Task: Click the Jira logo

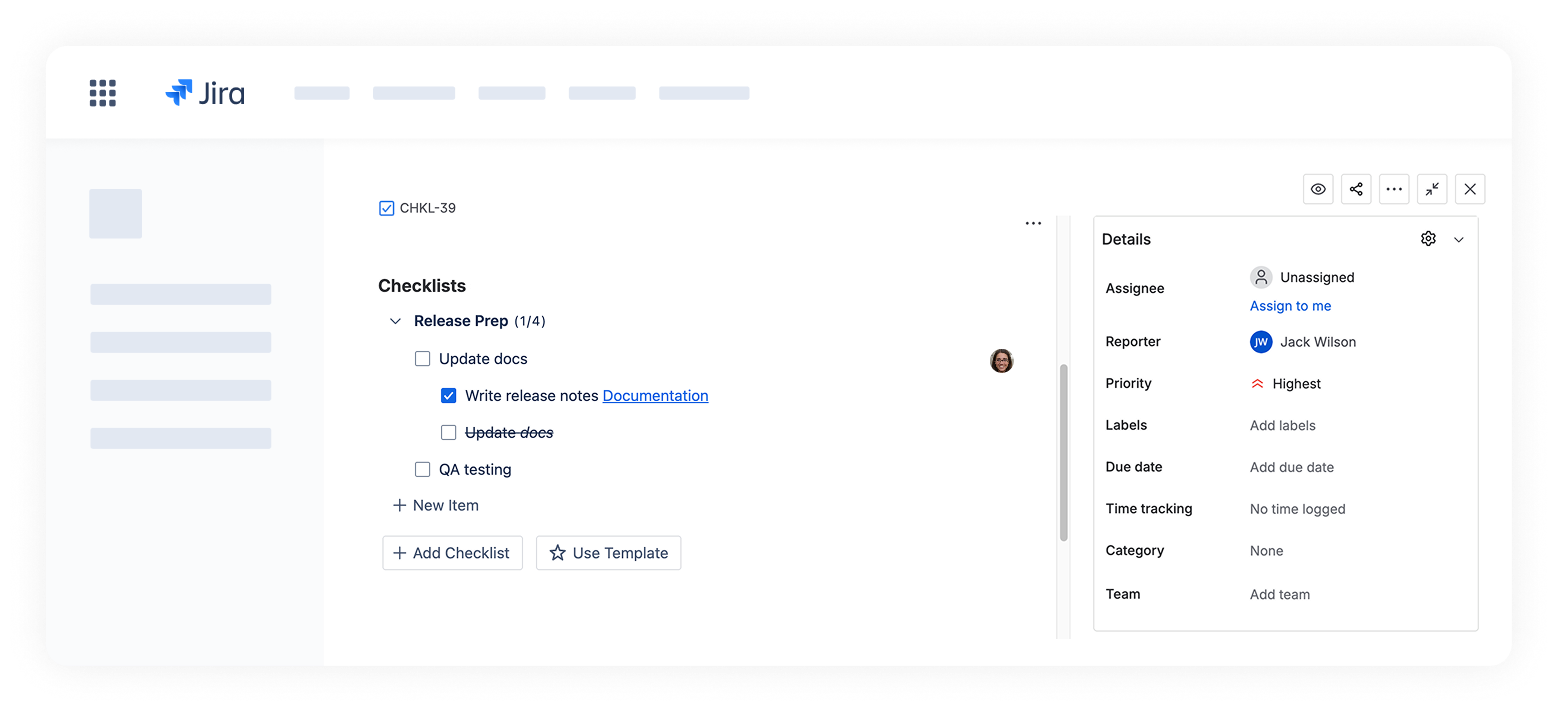Action: 205,93
